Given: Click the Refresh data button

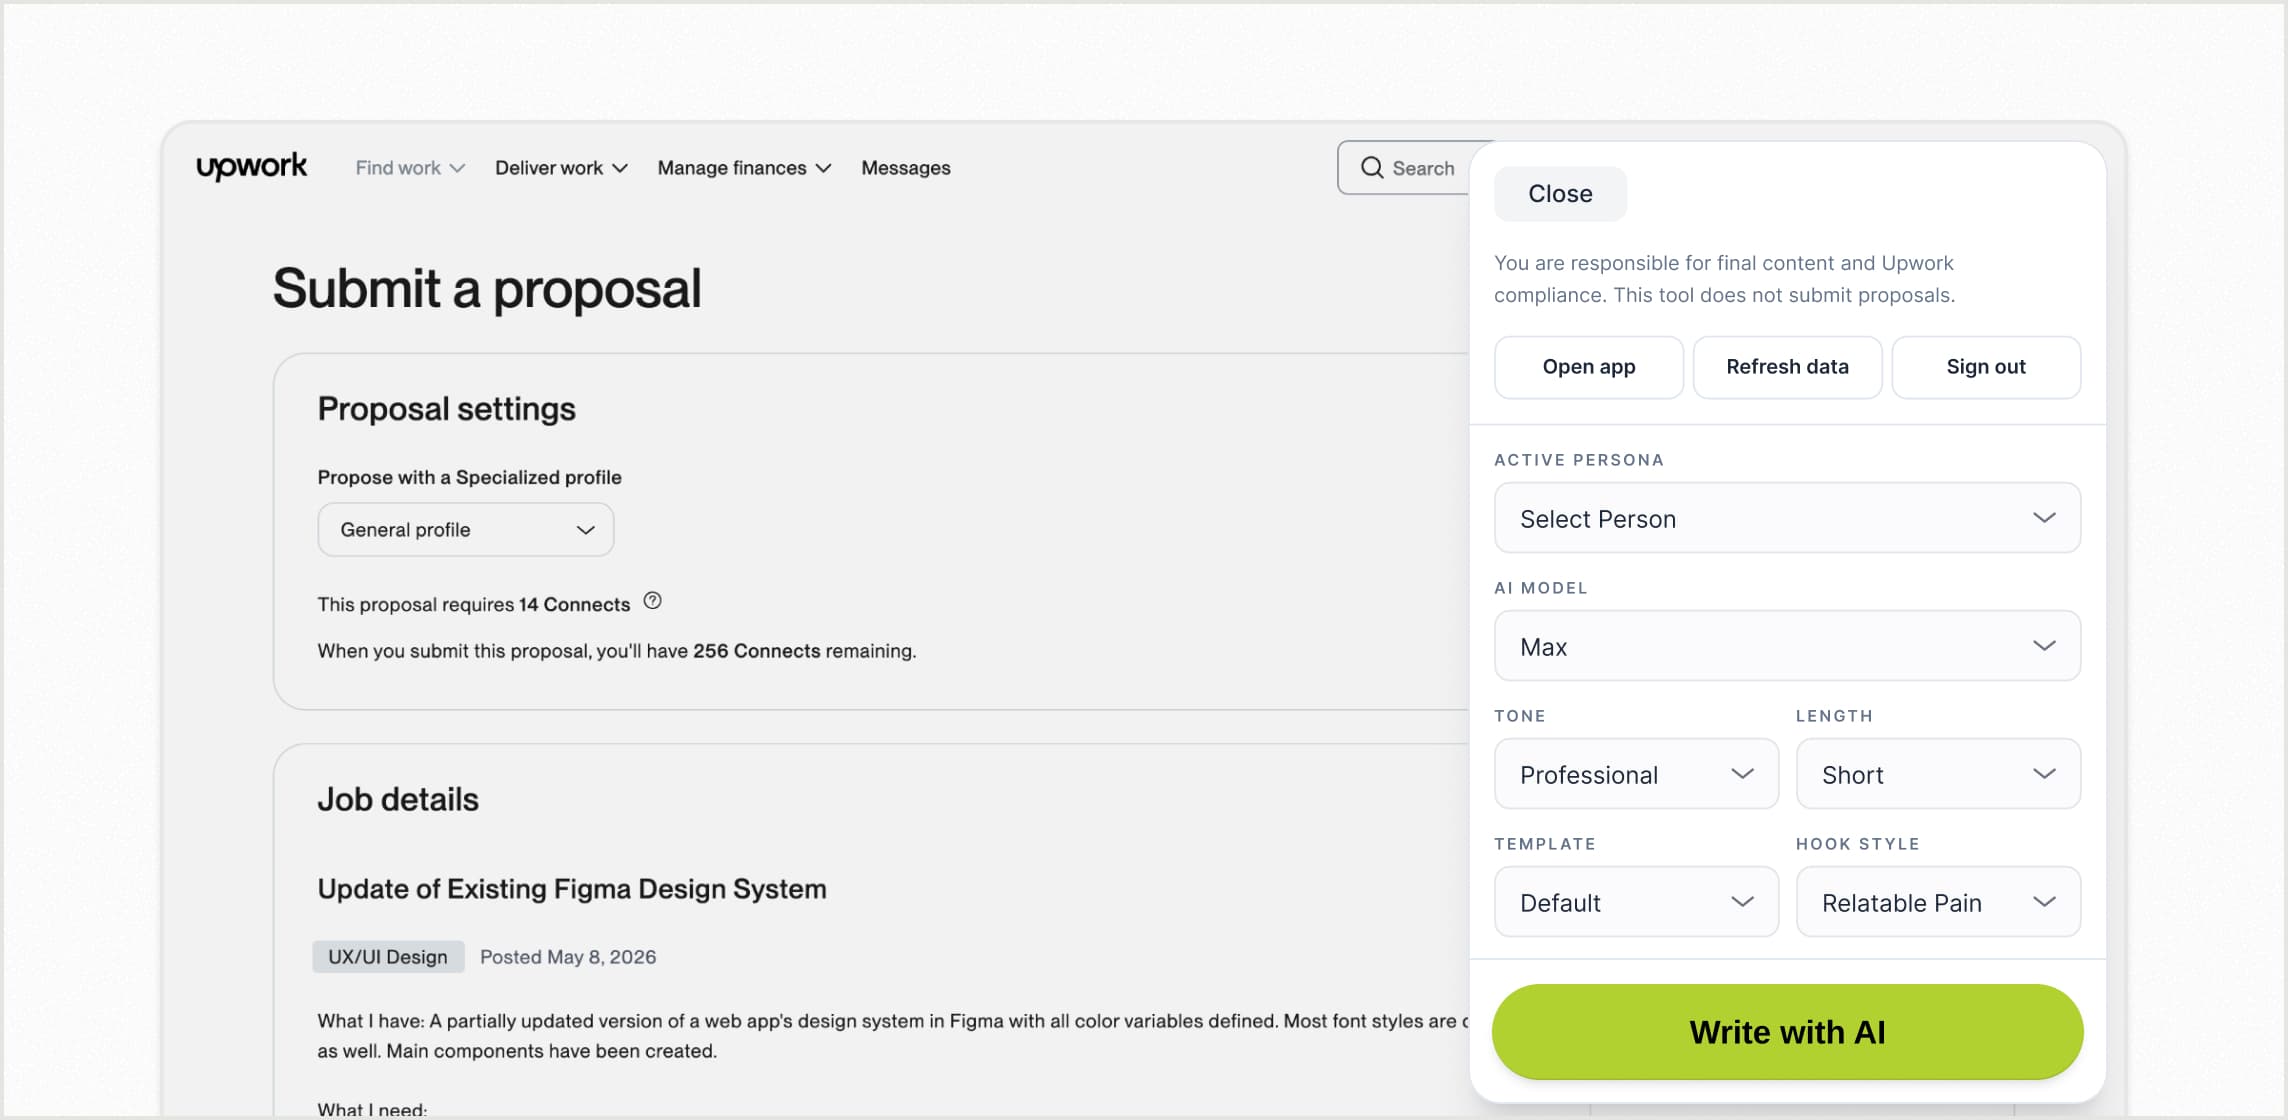Looking at the screenshot, I should (x=1788, y=367).
